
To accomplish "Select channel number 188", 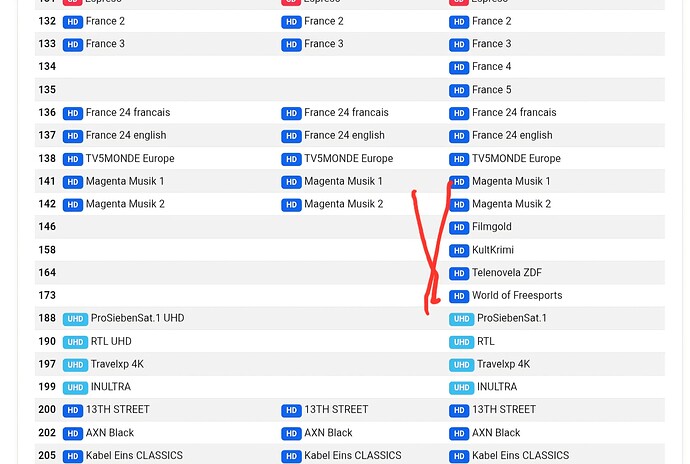I will coord(47,318).
